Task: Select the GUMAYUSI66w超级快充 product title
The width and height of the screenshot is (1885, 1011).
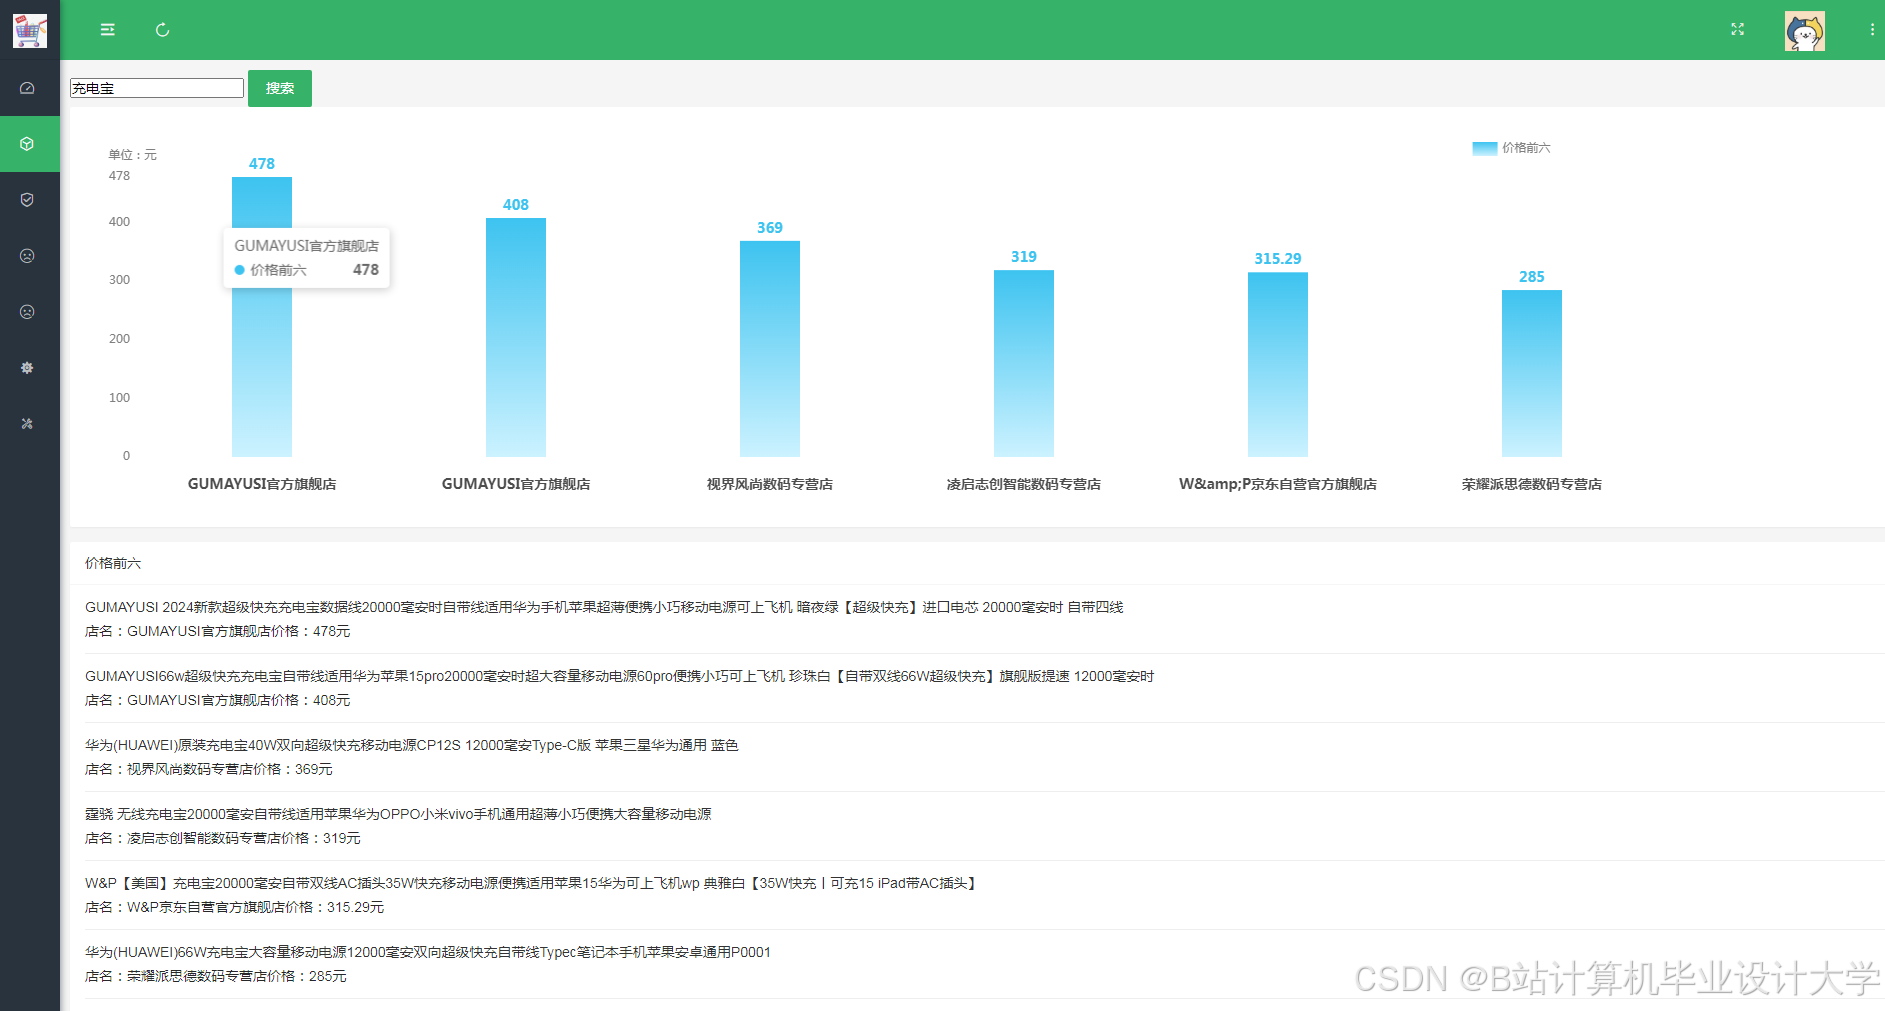Action: (x=620, y=676)
